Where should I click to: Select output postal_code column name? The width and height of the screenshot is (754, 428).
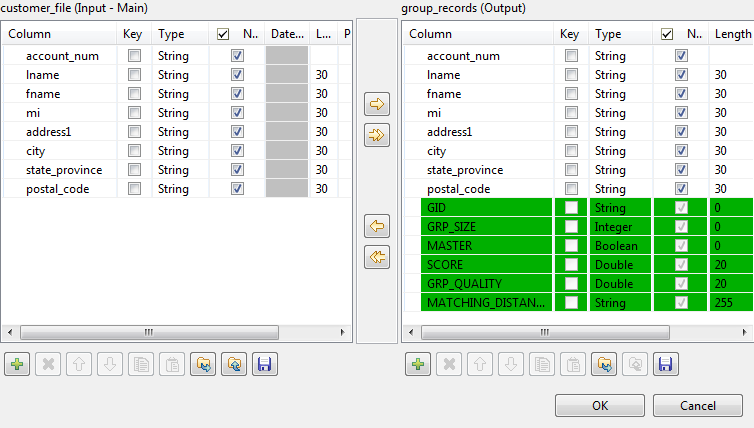pos(458,189)
